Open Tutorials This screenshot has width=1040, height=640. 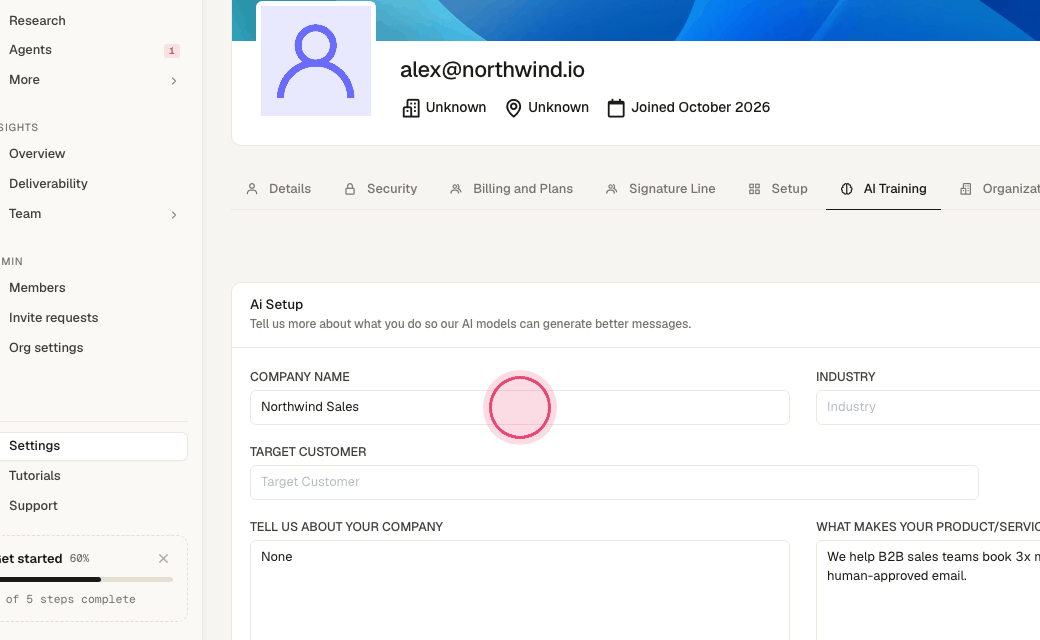pos(34,476)
